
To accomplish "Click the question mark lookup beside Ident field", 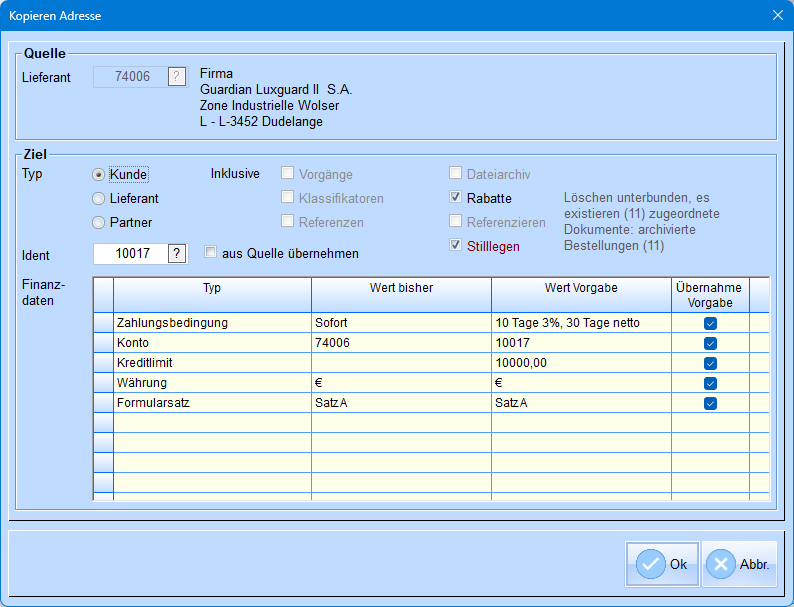I will (176, 253).
